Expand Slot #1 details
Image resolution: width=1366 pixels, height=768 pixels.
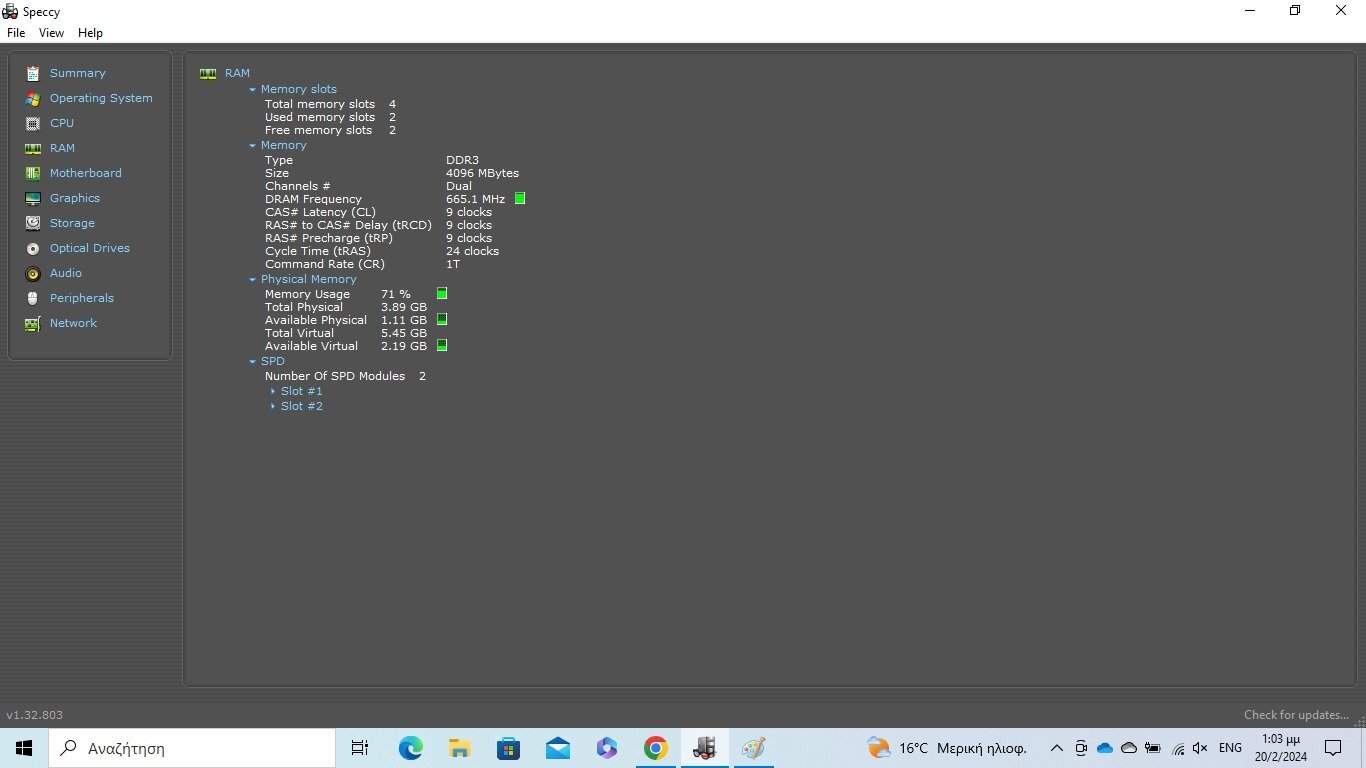(273, 391)
